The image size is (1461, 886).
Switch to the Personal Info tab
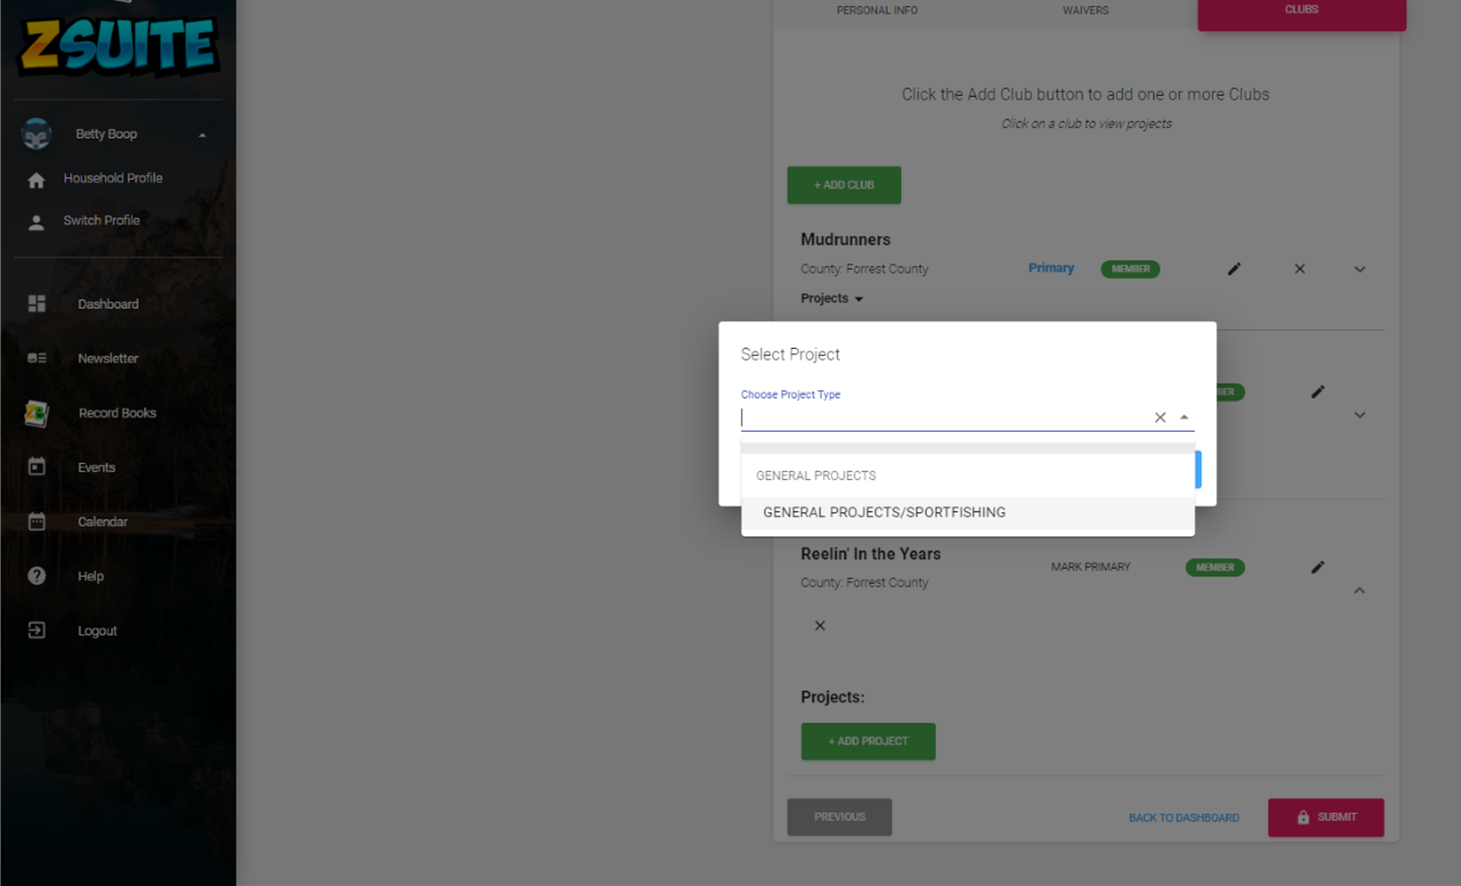(877, 10)
